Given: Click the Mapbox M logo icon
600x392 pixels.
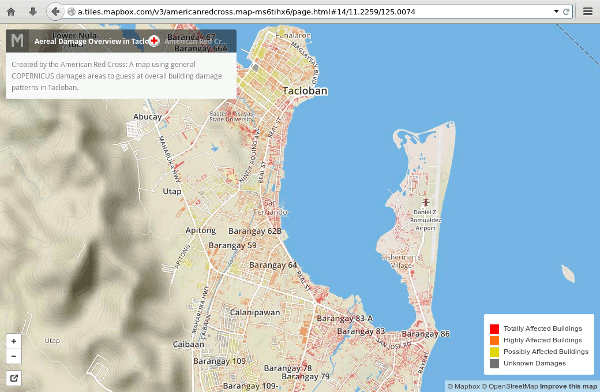Looking at the screenshot, I should tap(17, 41).
